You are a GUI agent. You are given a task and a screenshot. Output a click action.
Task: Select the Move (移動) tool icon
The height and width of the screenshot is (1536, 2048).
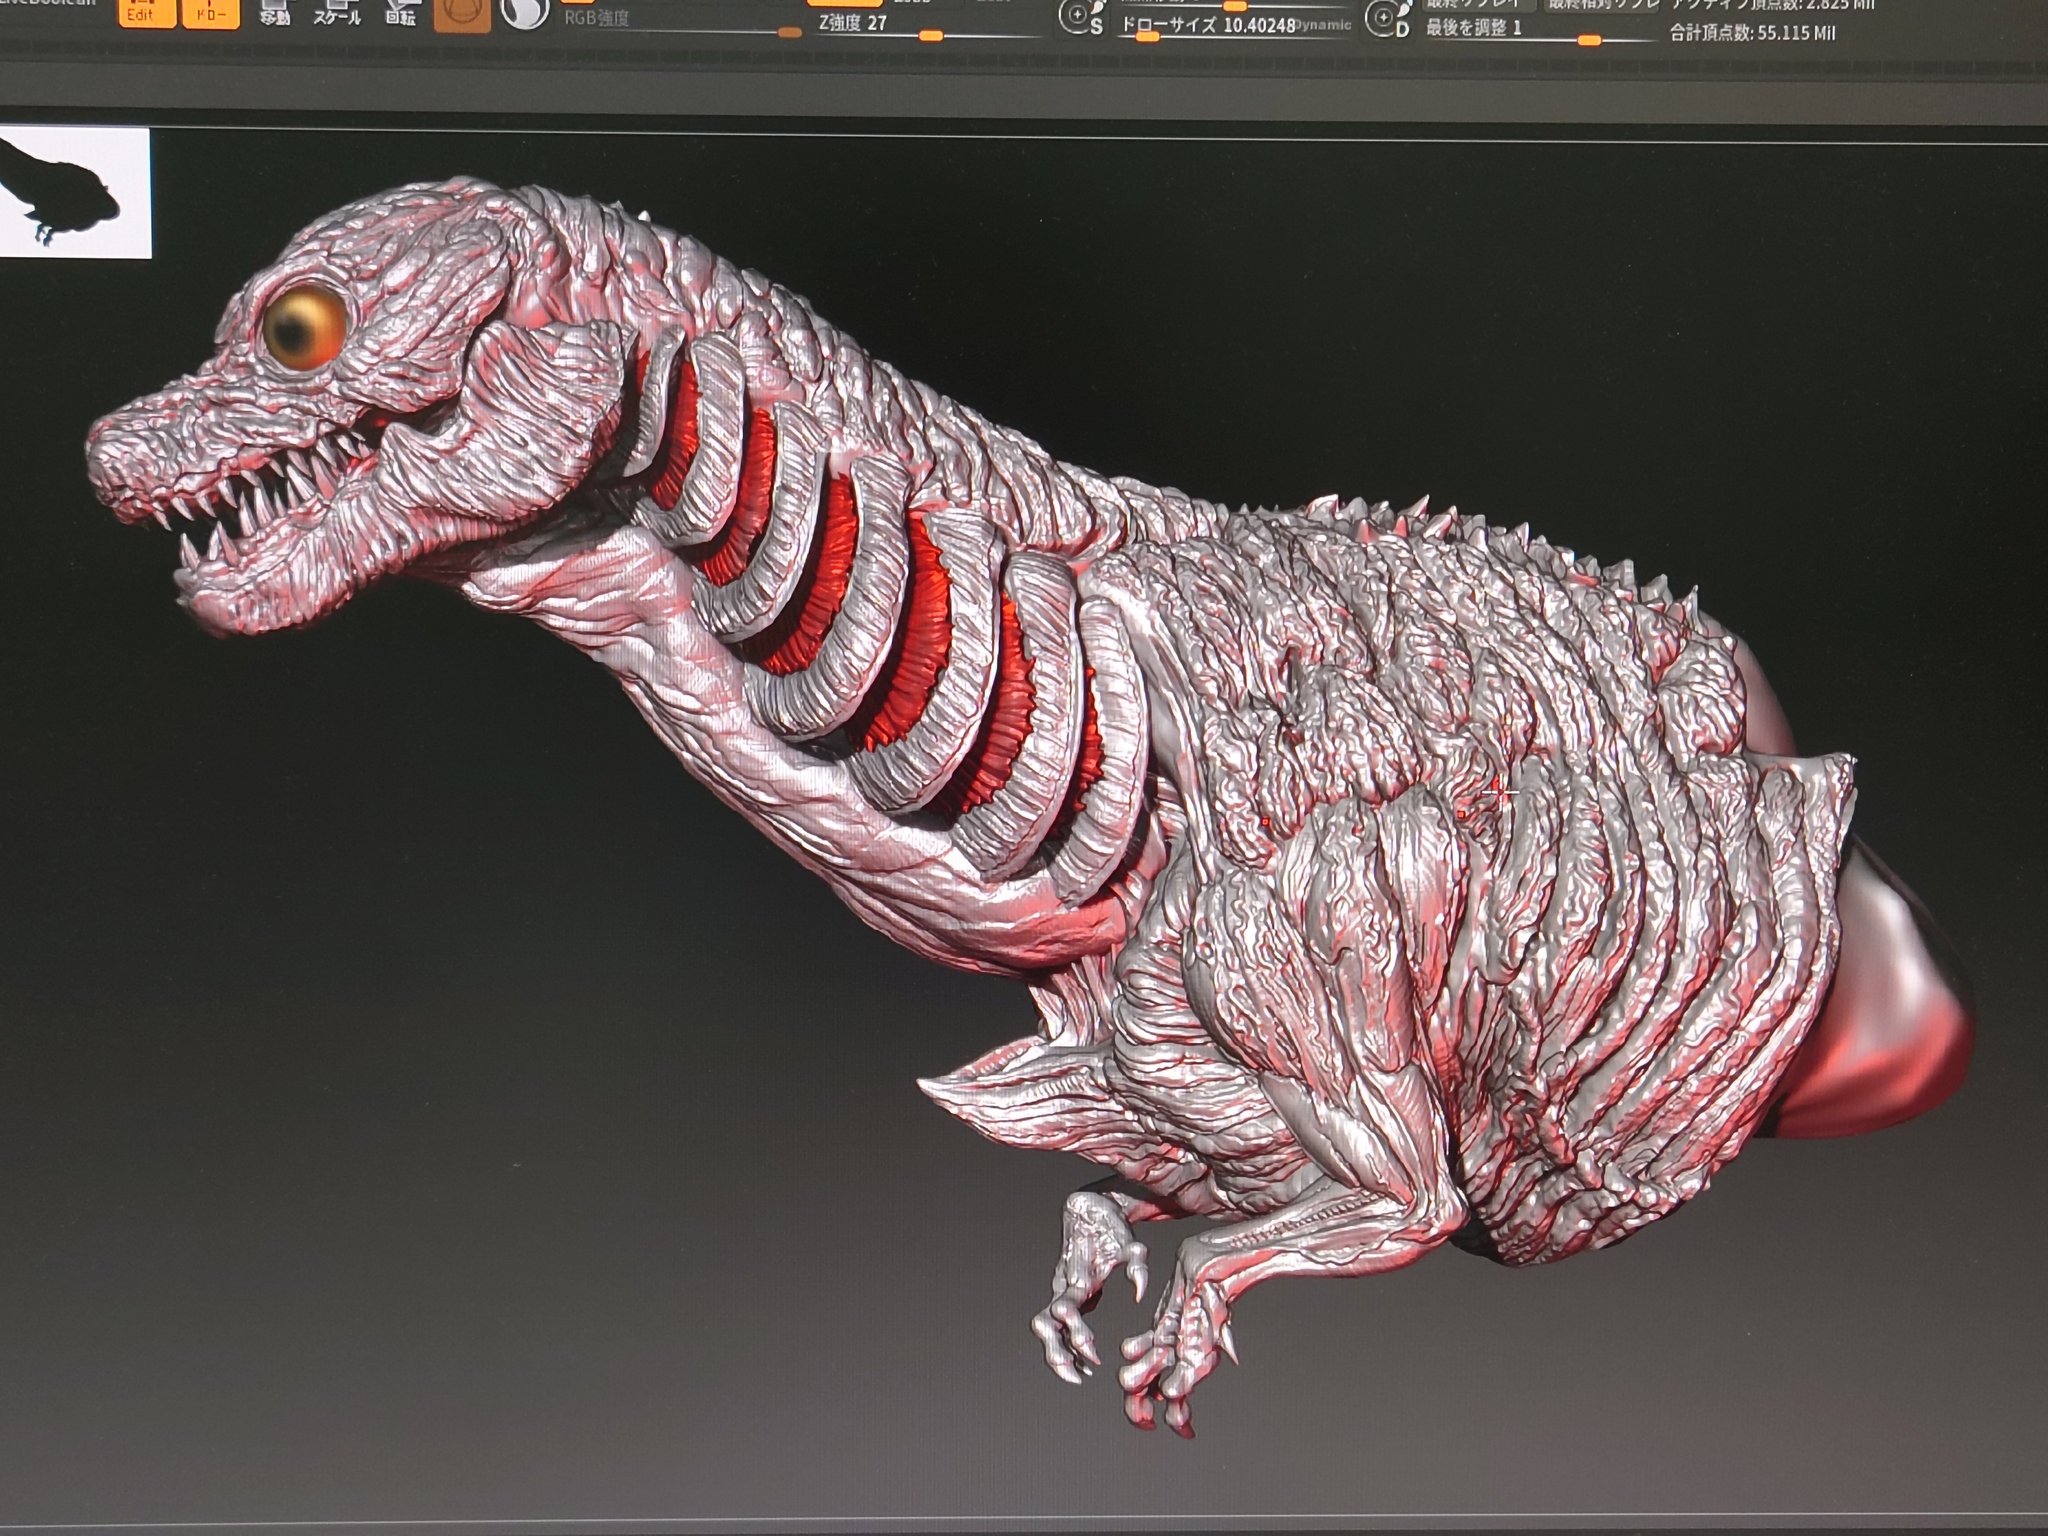point(274,14)
